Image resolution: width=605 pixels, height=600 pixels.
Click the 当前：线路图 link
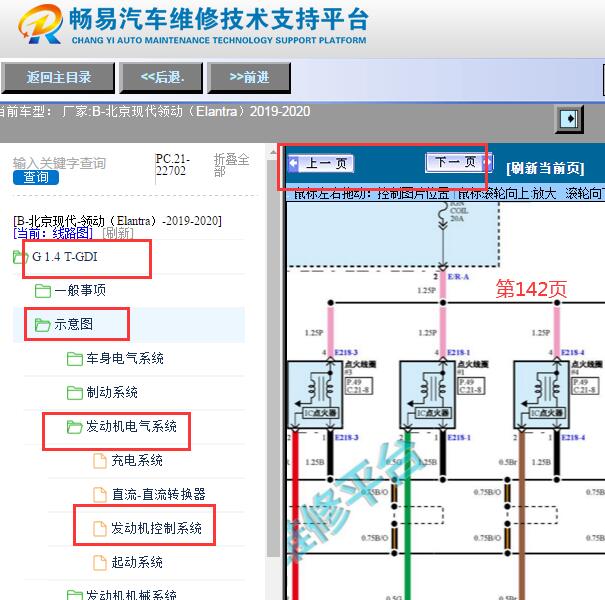52,233
